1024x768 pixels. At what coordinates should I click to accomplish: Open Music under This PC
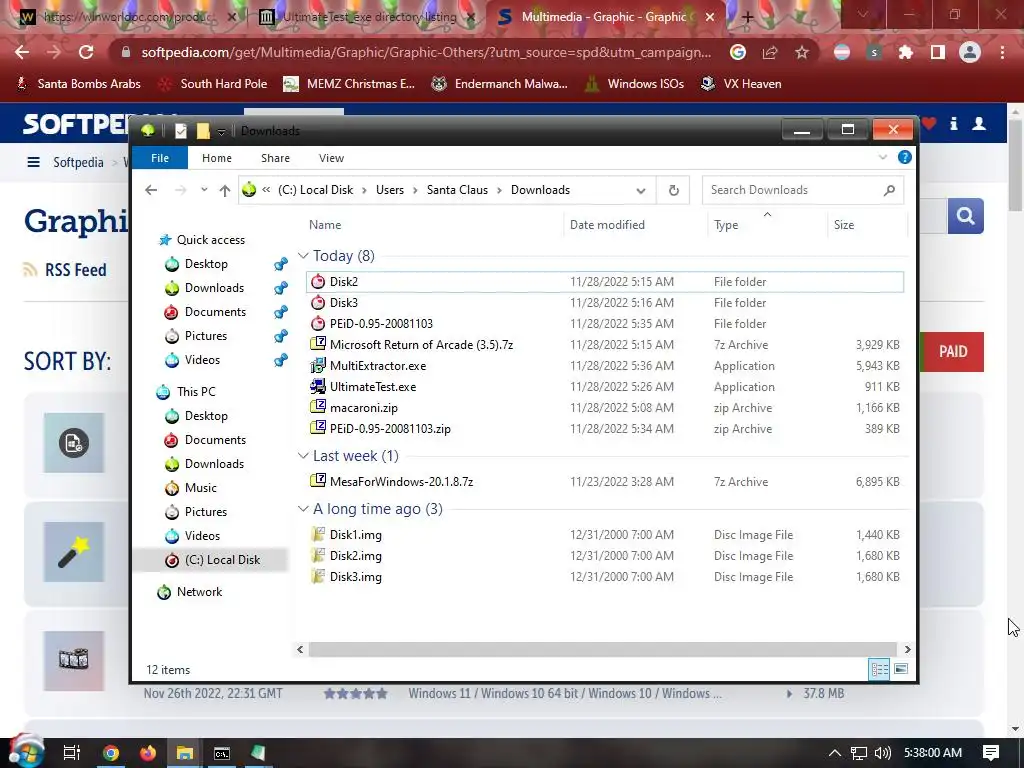pos(200,488)
